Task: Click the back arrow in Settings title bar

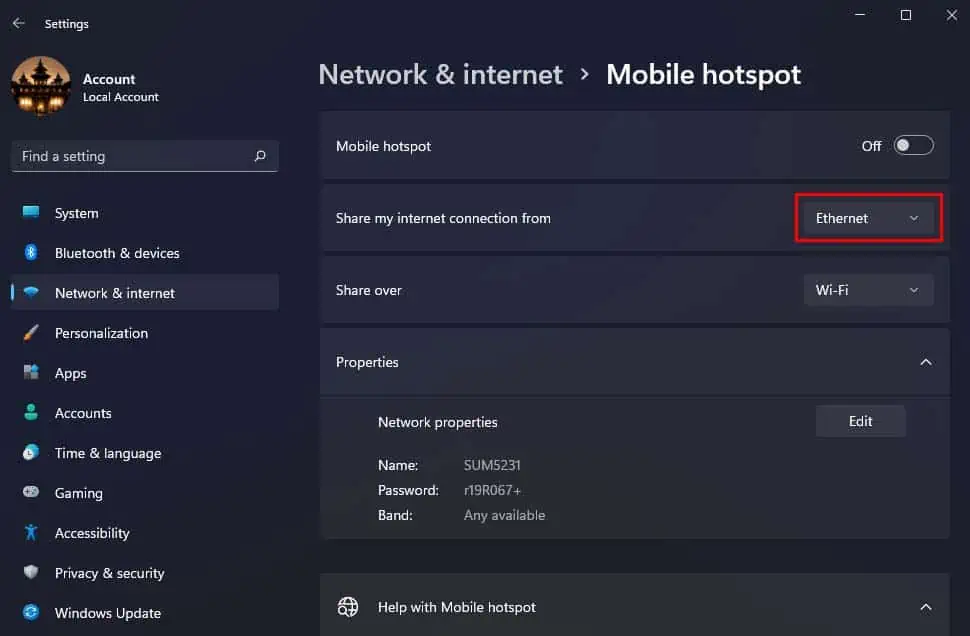Action: point(19,23)
